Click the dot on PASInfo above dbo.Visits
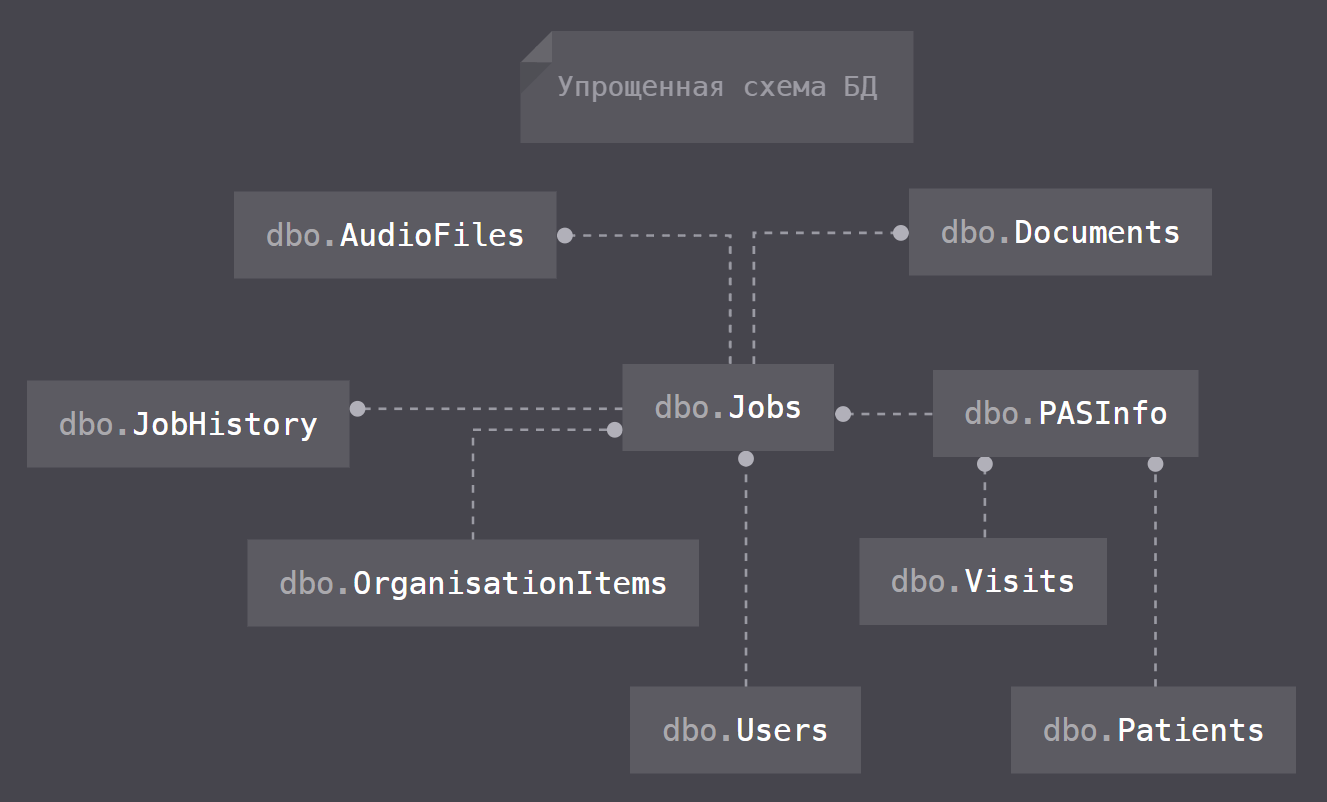 tap(985, 464)
